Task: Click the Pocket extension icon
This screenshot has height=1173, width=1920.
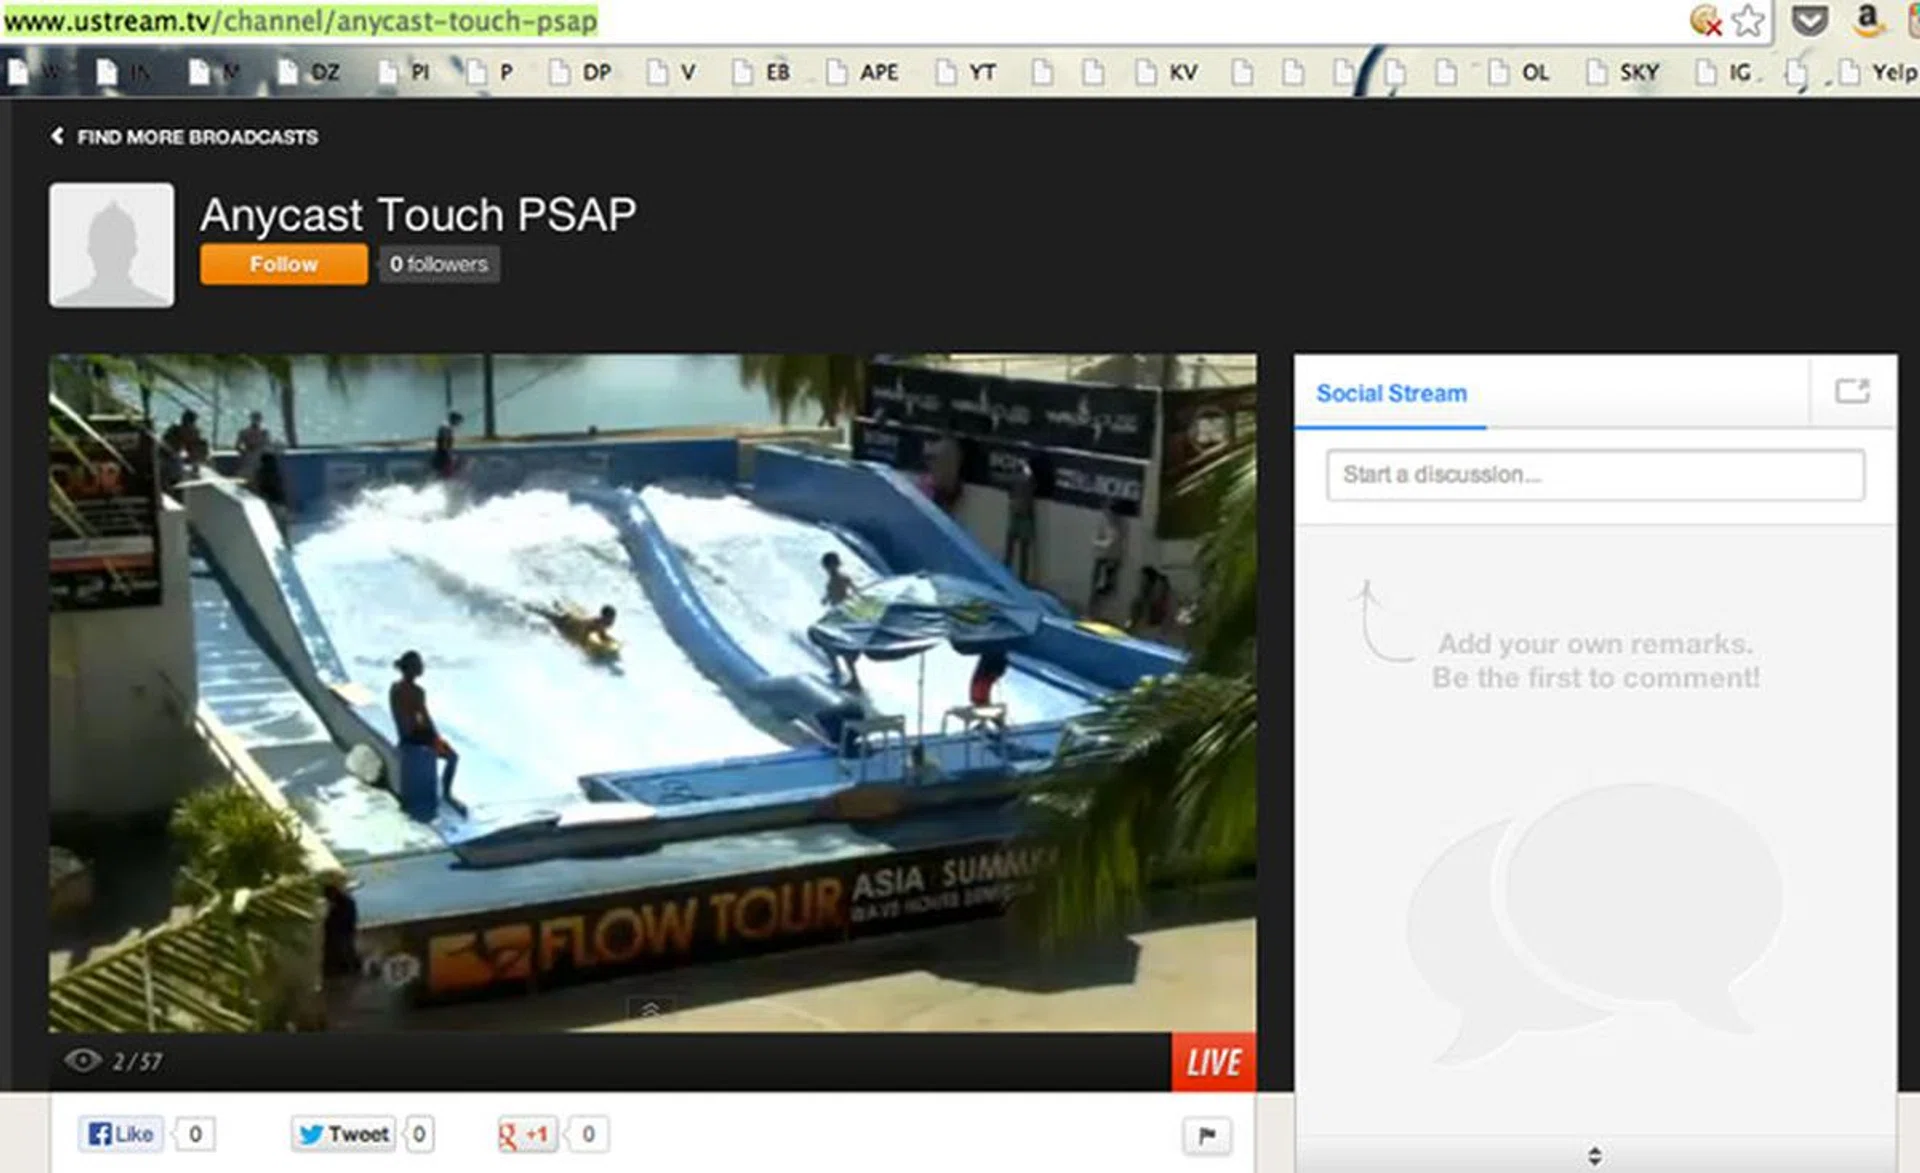Action: 1809,20
